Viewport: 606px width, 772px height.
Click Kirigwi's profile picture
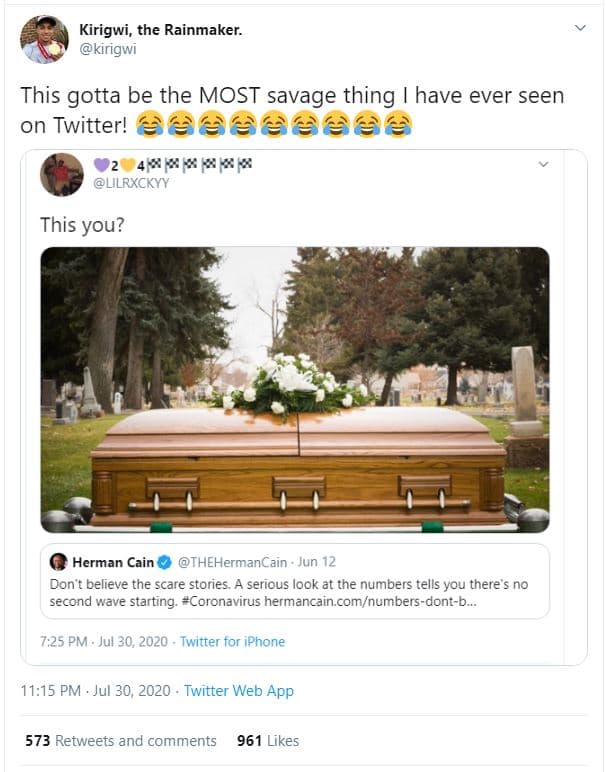[44, 39]
